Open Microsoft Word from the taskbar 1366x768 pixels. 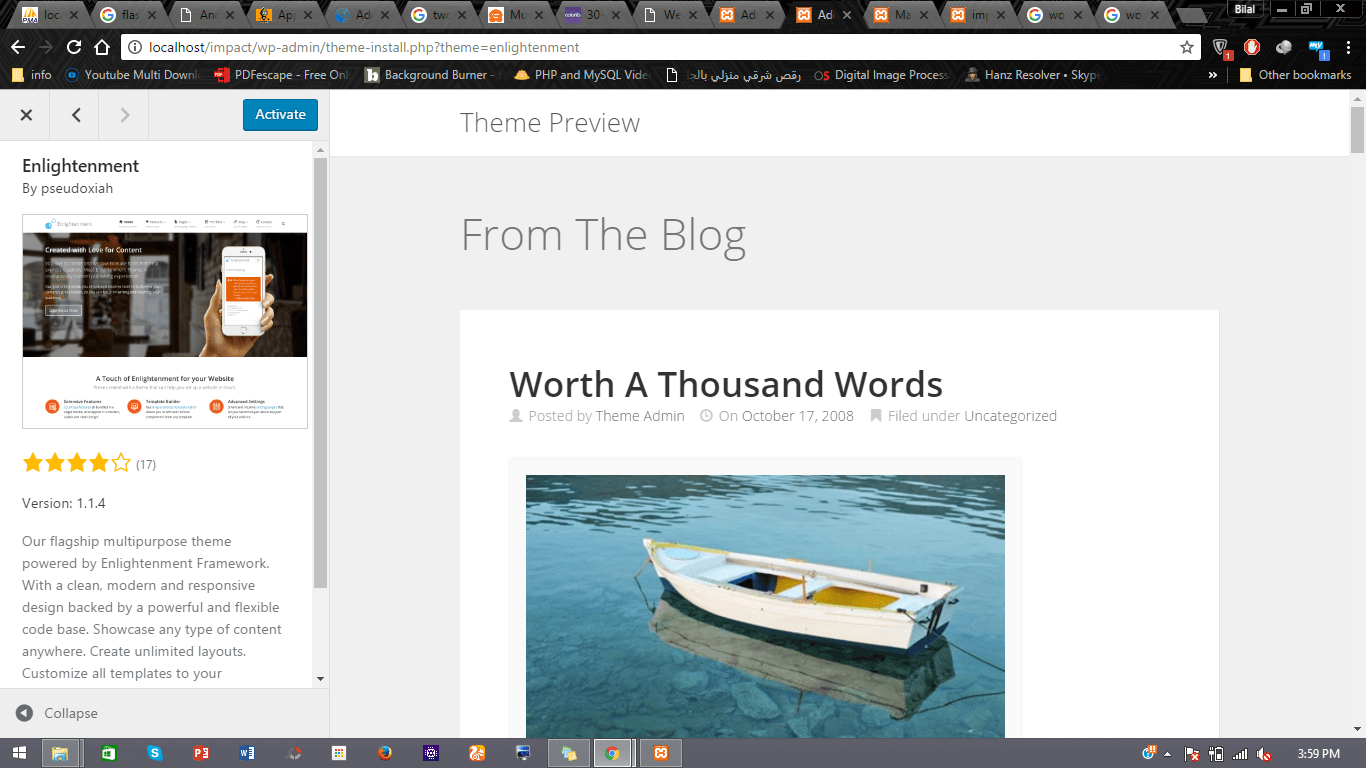(x=245, y=752)
